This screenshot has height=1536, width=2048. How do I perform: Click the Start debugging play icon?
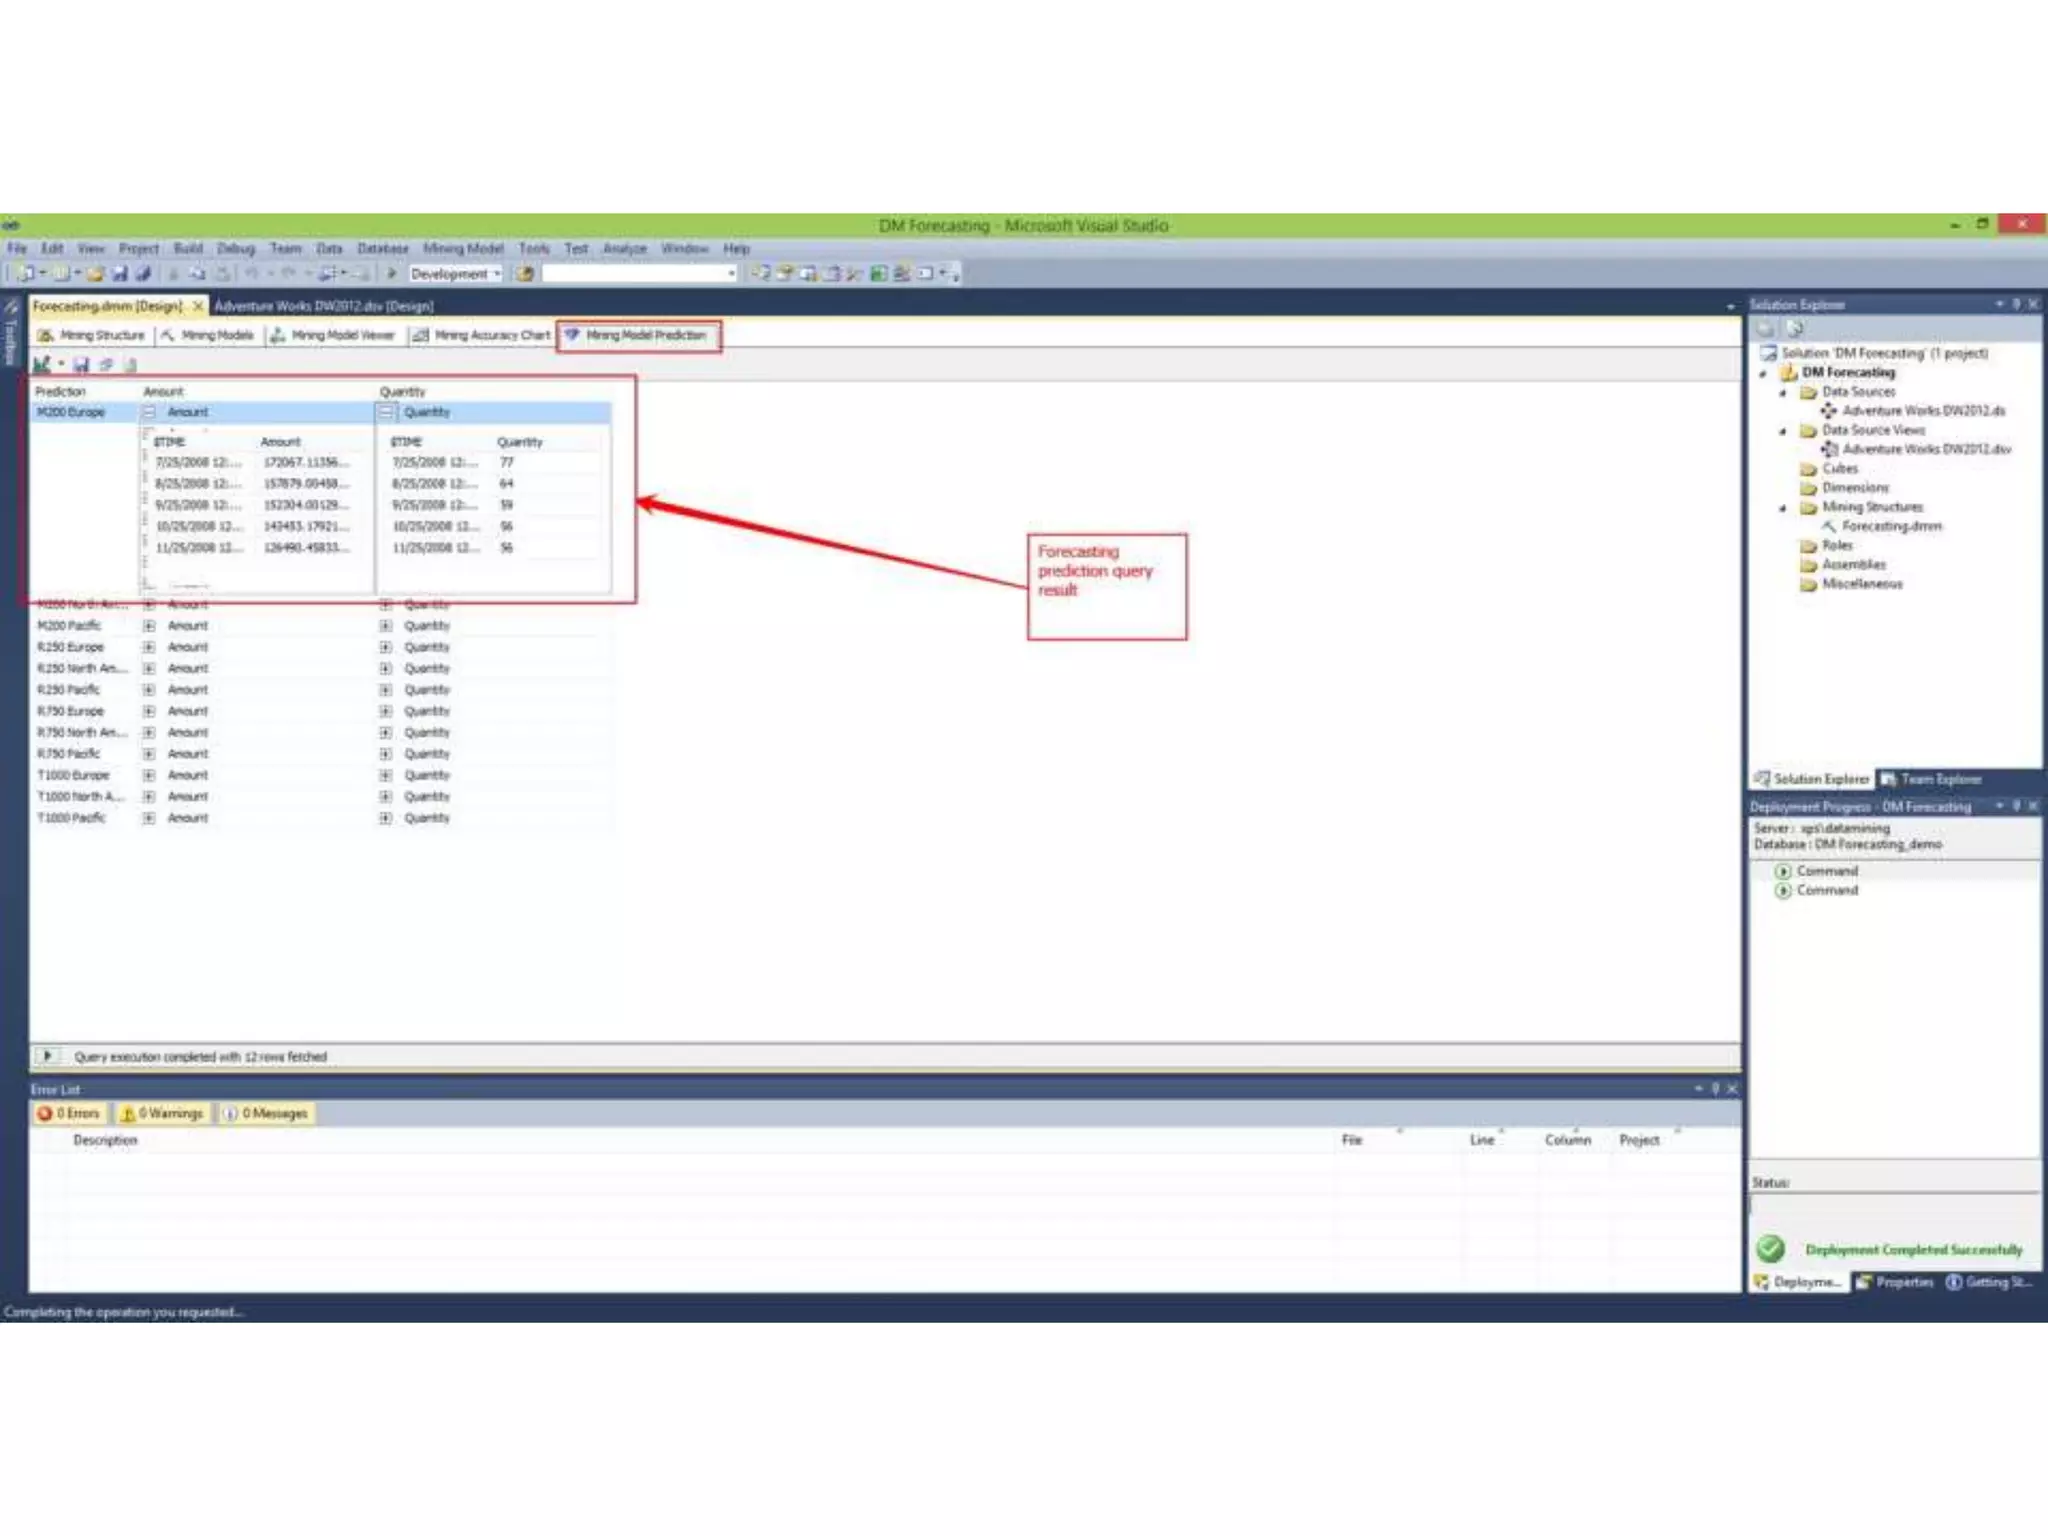click(x=392, y=273)
